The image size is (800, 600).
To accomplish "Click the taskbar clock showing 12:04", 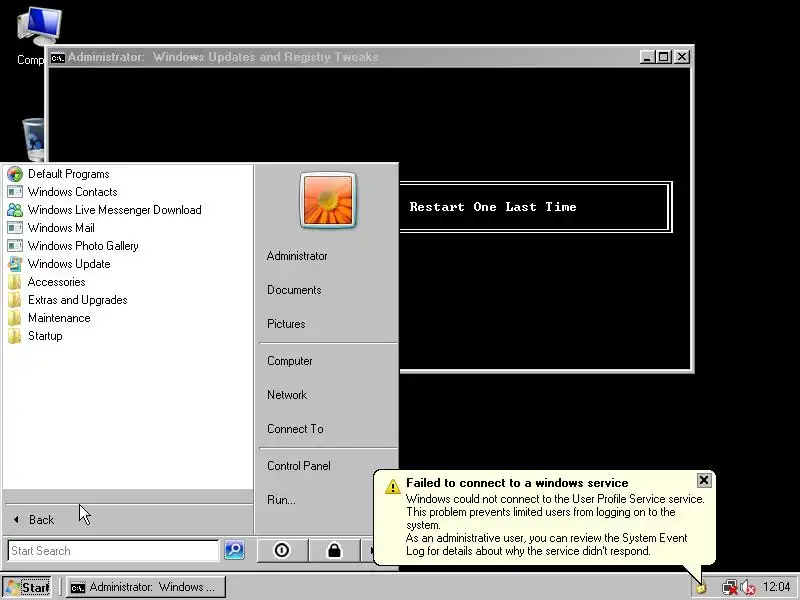I will pyautogui.click(x=776, y=587).
